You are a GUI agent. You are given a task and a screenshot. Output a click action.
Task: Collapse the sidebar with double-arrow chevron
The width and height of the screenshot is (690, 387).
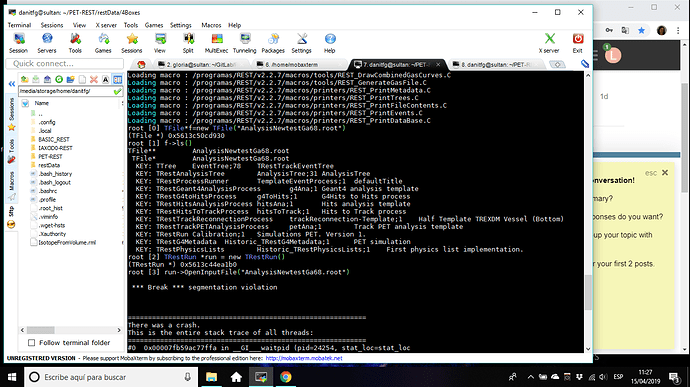[12, 84]
